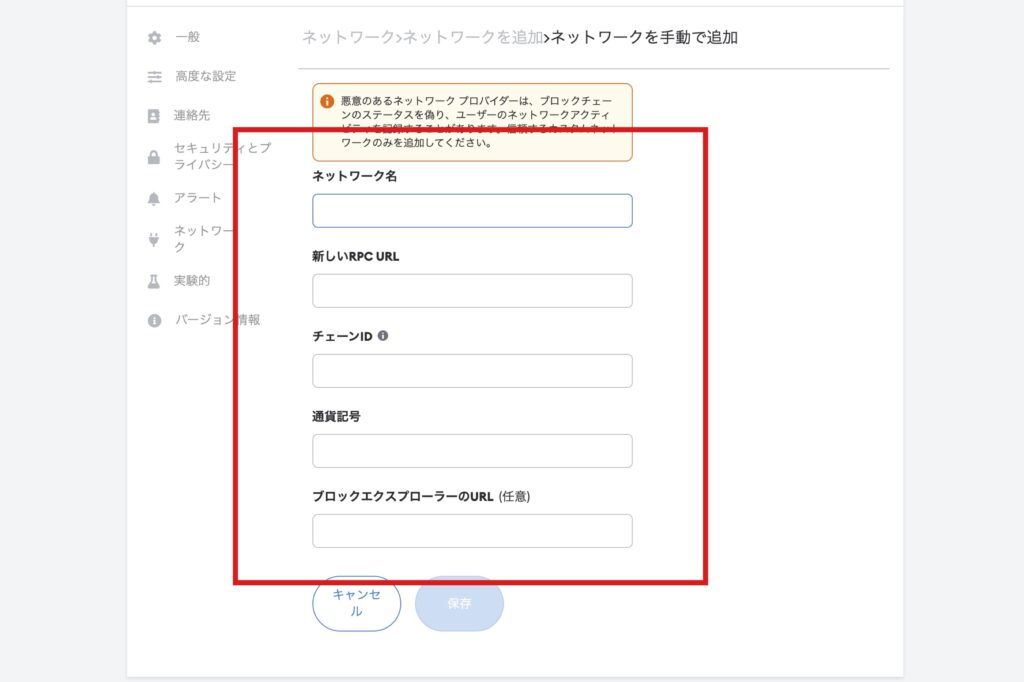
Task: Click the 通貨記号 label text
Action: (336, 416)
